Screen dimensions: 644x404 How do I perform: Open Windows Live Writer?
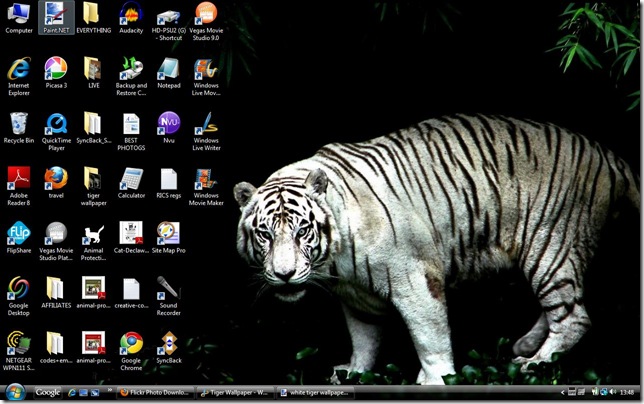click(206, 131)
